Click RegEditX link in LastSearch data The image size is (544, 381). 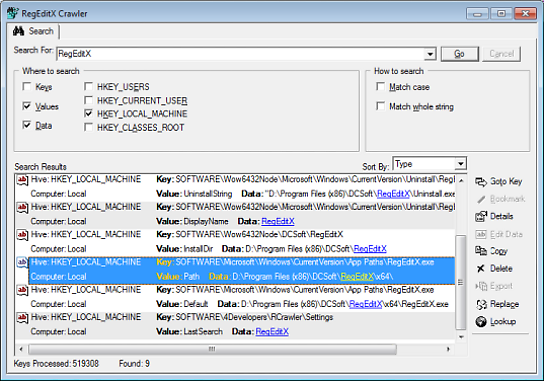(272, 332)
